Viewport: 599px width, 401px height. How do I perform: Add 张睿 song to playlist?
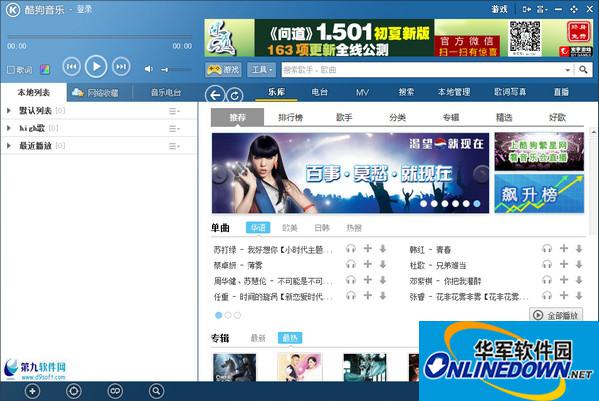click(x=564, y=296)
